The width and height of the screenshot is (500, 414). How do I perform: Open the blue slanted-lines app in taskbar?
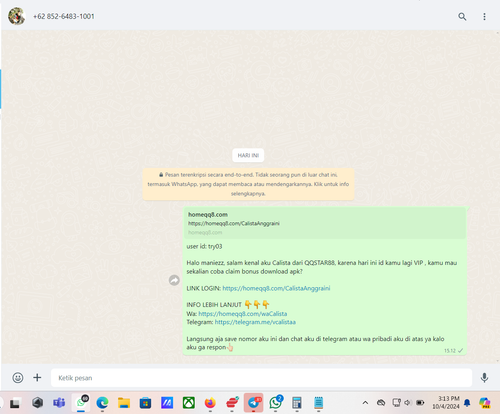[x=167, y=403]
